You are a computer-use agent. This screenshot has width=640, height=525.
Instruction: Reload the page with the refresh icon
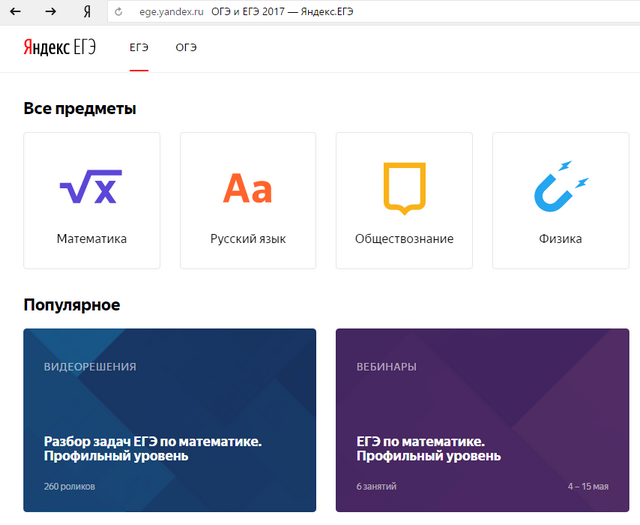coord(118,12)
